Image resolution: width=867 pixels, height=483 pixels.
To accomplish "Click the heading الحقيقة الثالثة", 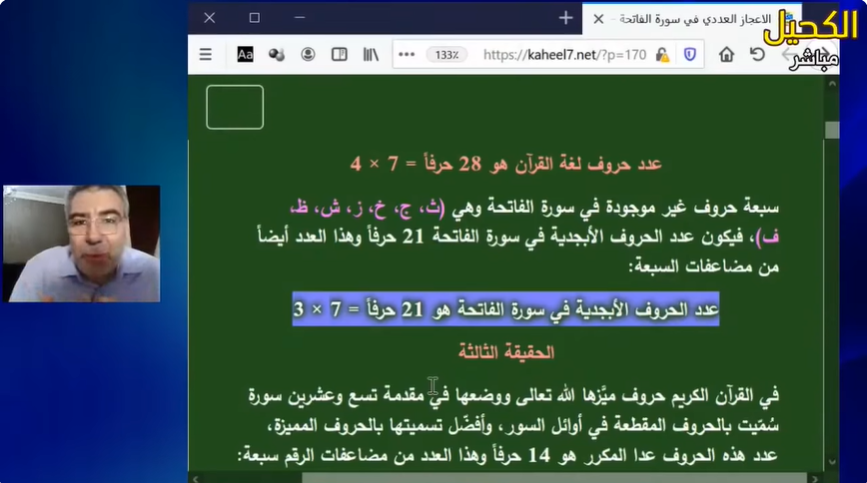I will pyautogui.click(x=506, y=352).
